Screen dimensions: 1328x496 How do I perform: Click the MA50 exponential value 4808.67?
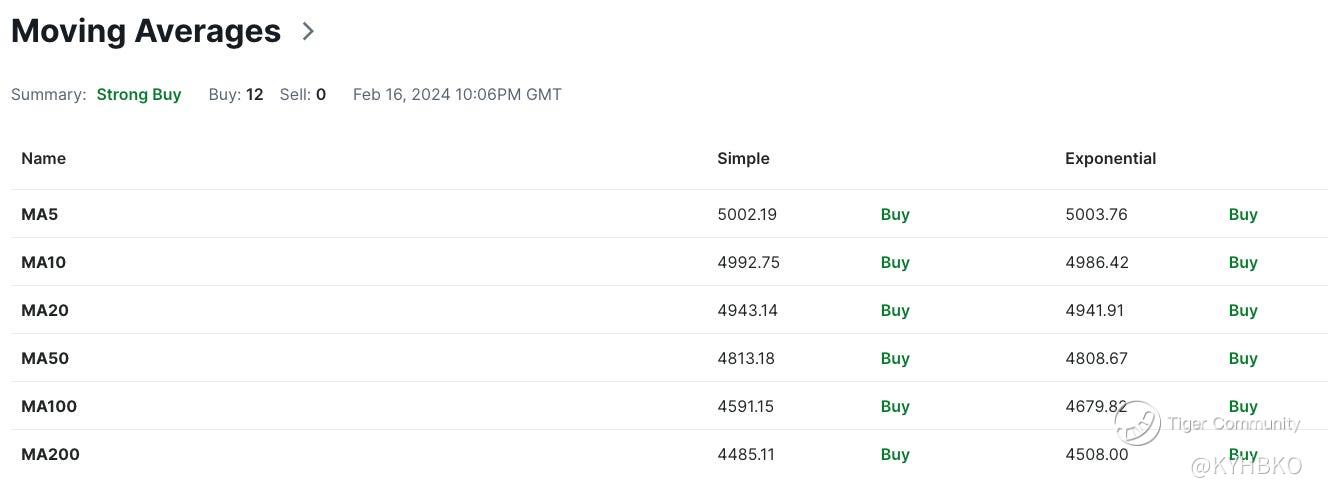pyautogui.click(x=1097, y=358)
